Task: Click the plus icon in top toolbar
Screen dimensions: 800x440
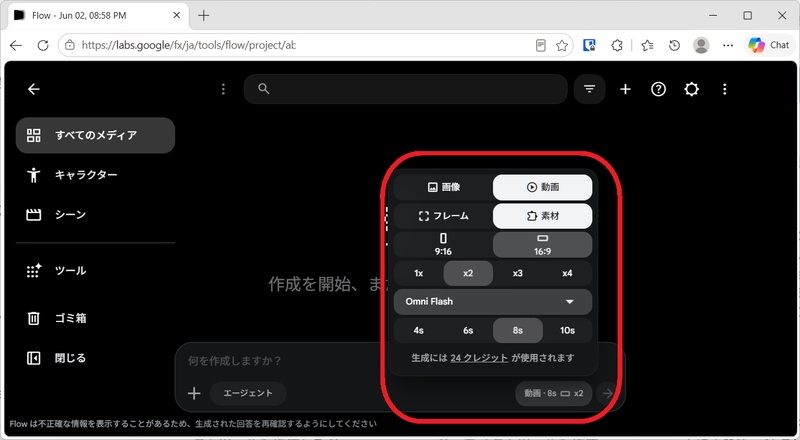Action: (x=625, y=89)
